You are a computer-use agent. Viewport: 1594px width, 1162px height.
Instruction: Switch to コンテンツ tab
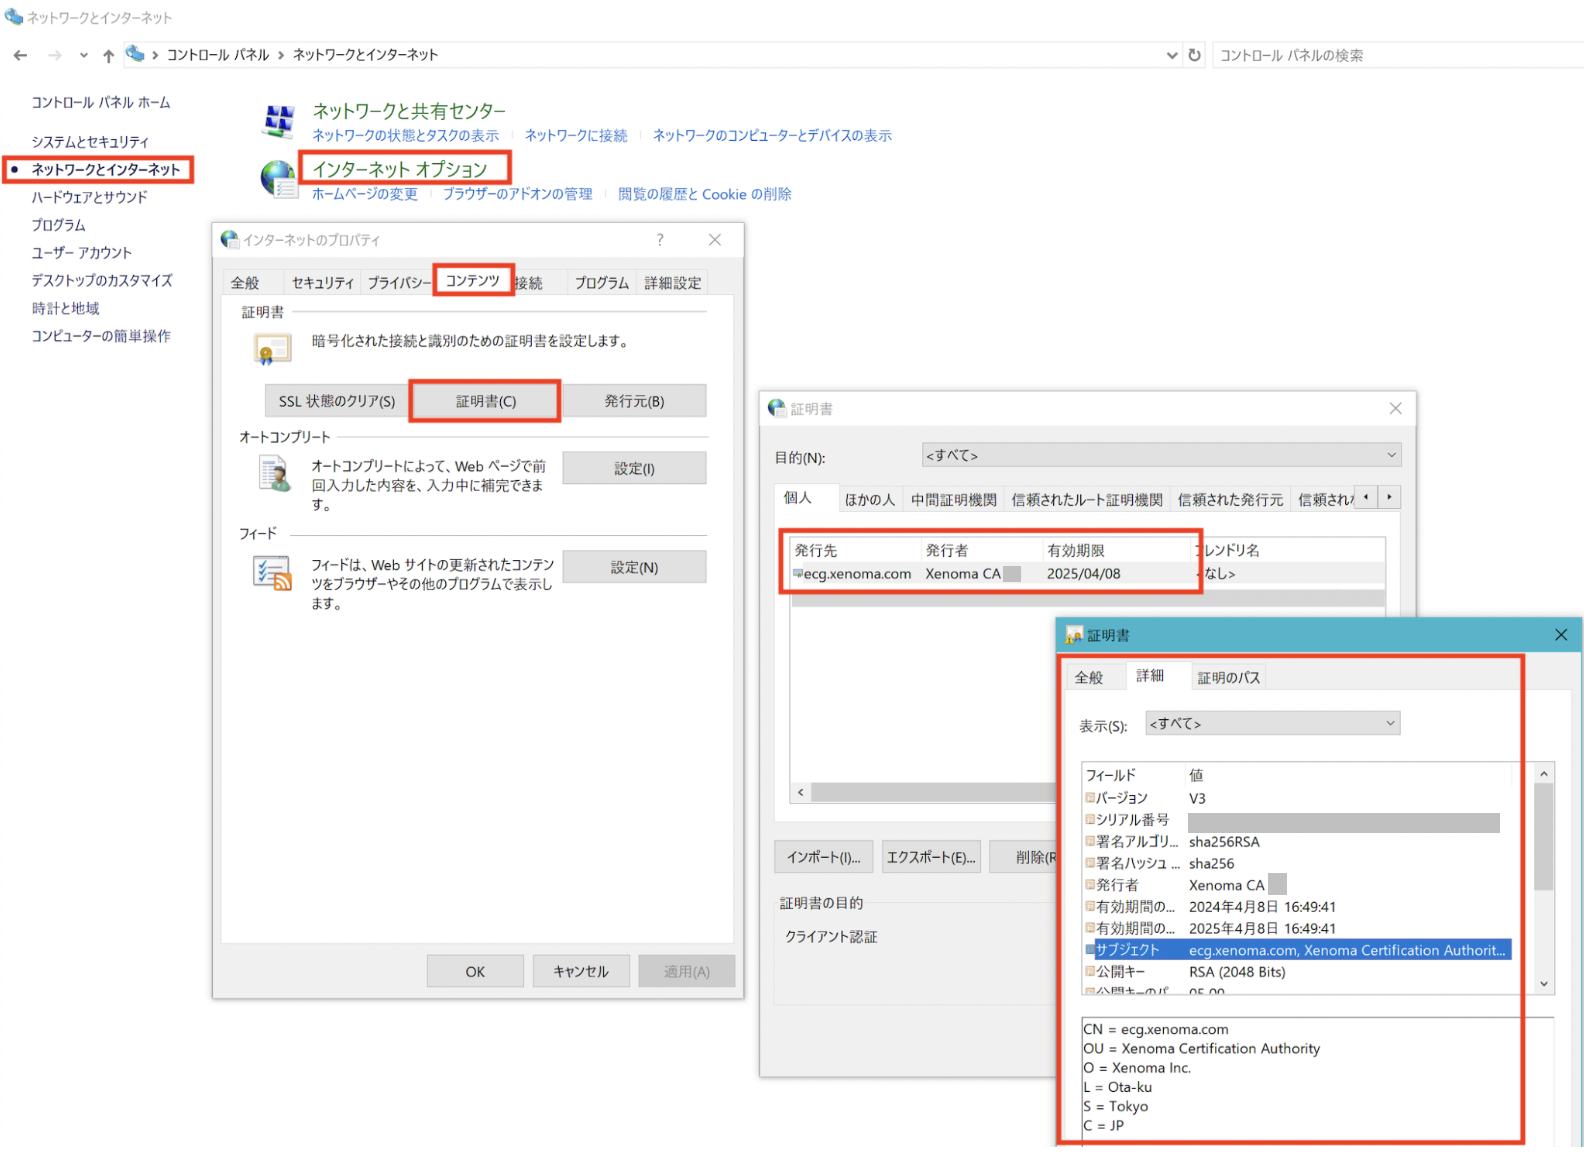tap(473, 281)
